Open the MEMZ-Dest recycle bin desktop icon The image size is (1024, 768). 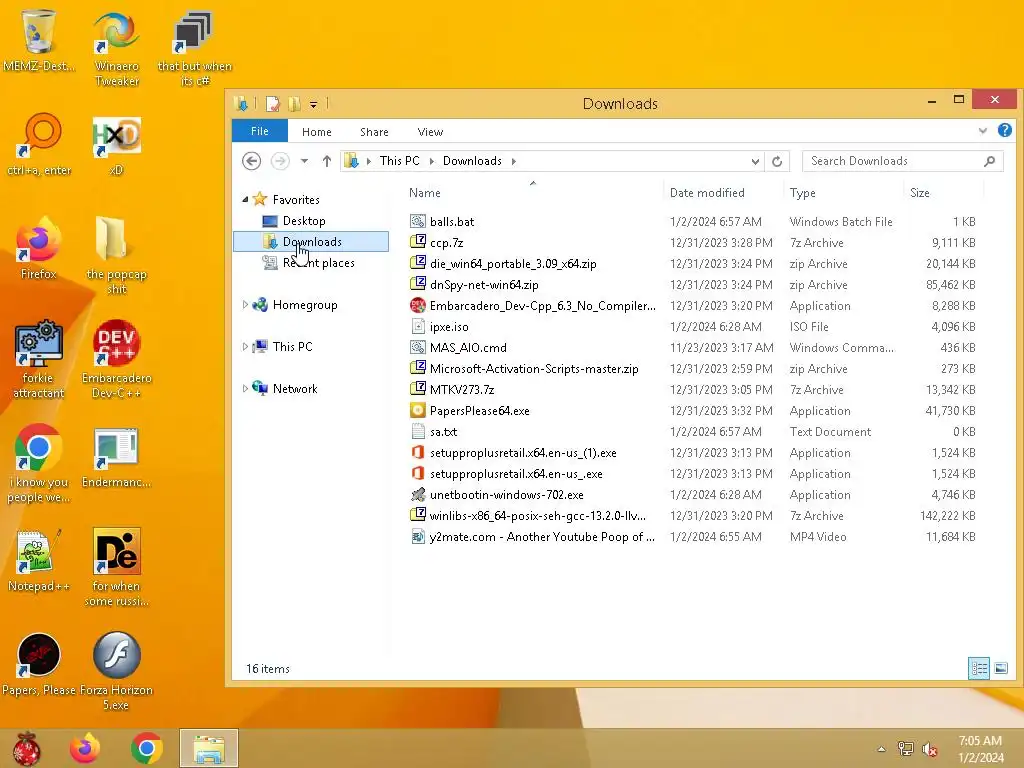coord(39,39)
